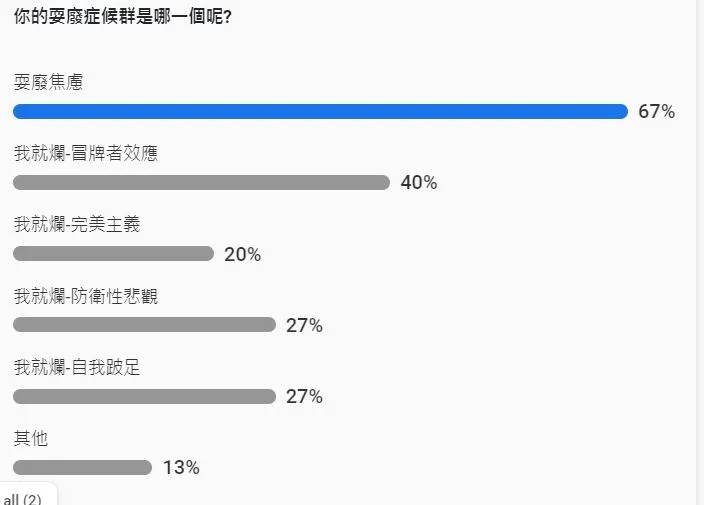Click the 27% next to 防衛性悲觀 bar
Viewport: 704px width, 505px height.
tap(304, 326)
